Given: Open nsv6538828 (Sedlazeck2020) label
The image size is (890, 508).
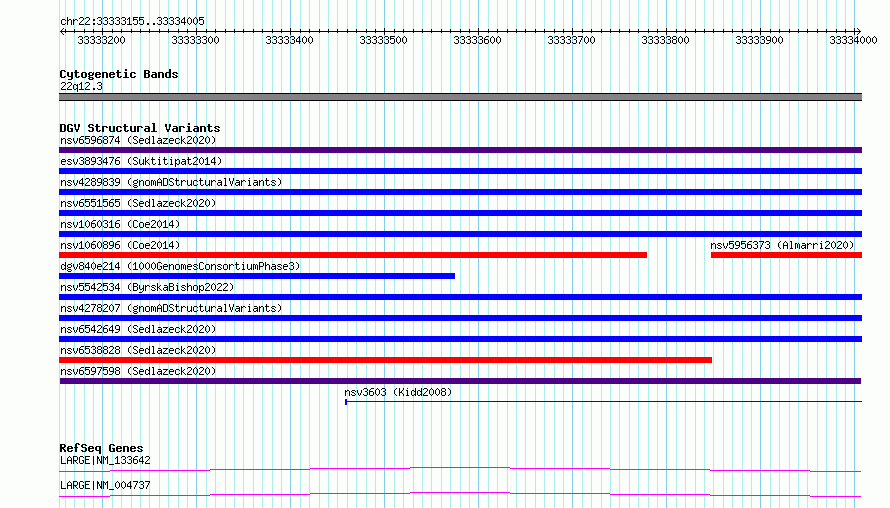Looking at the screenshot, I should click(138, 350).
